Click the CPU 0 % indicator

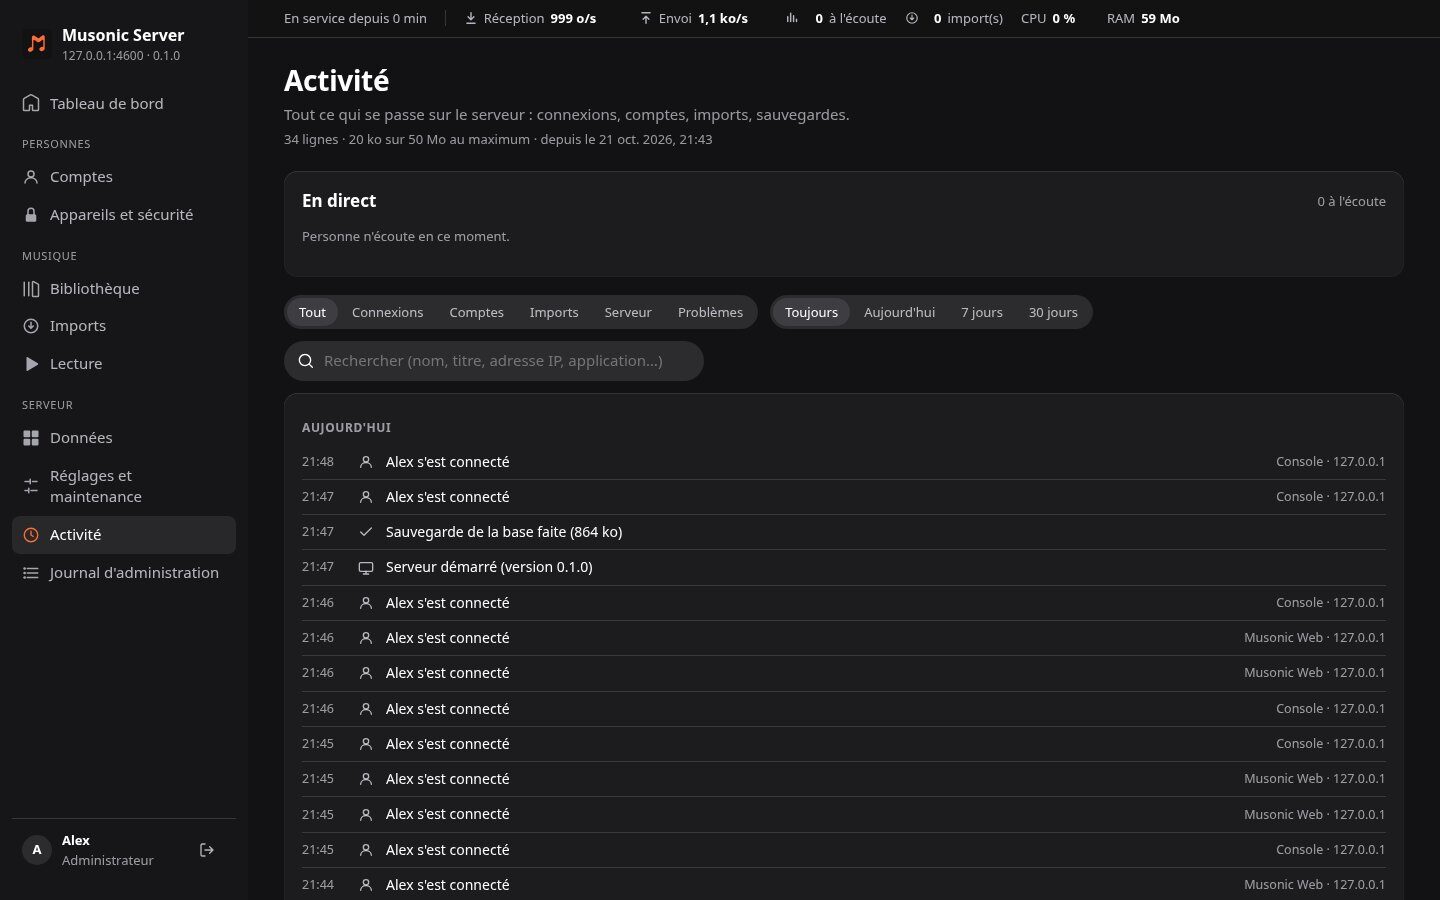coord(1048,18)
